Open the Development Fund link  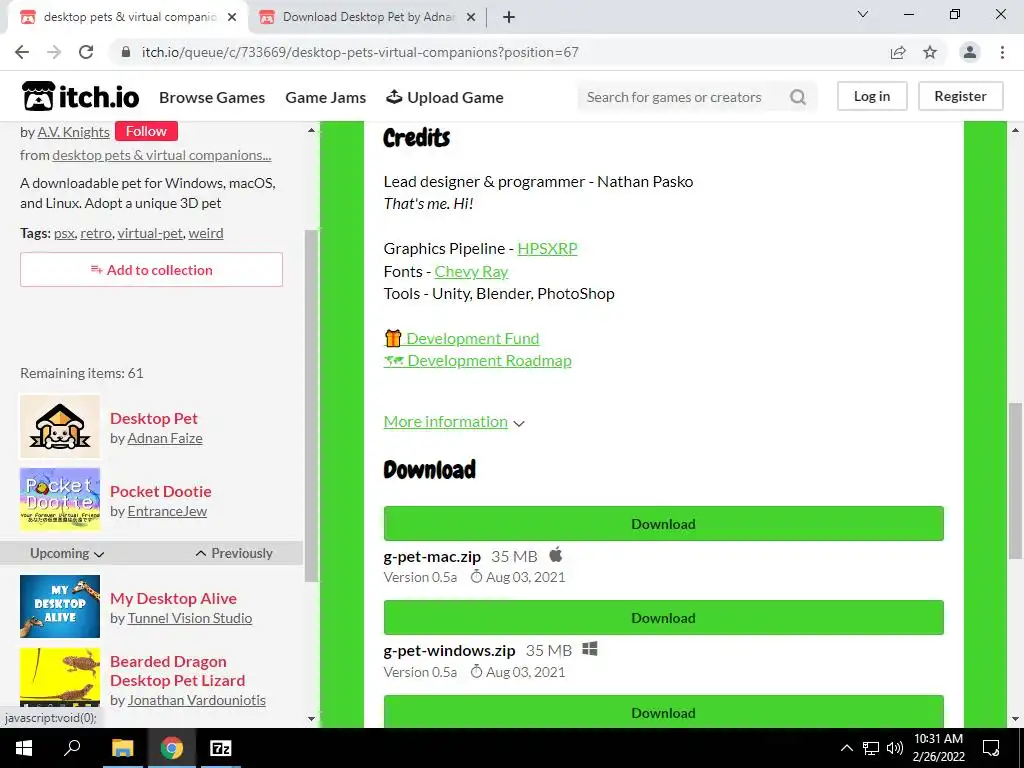coord(462,338)
